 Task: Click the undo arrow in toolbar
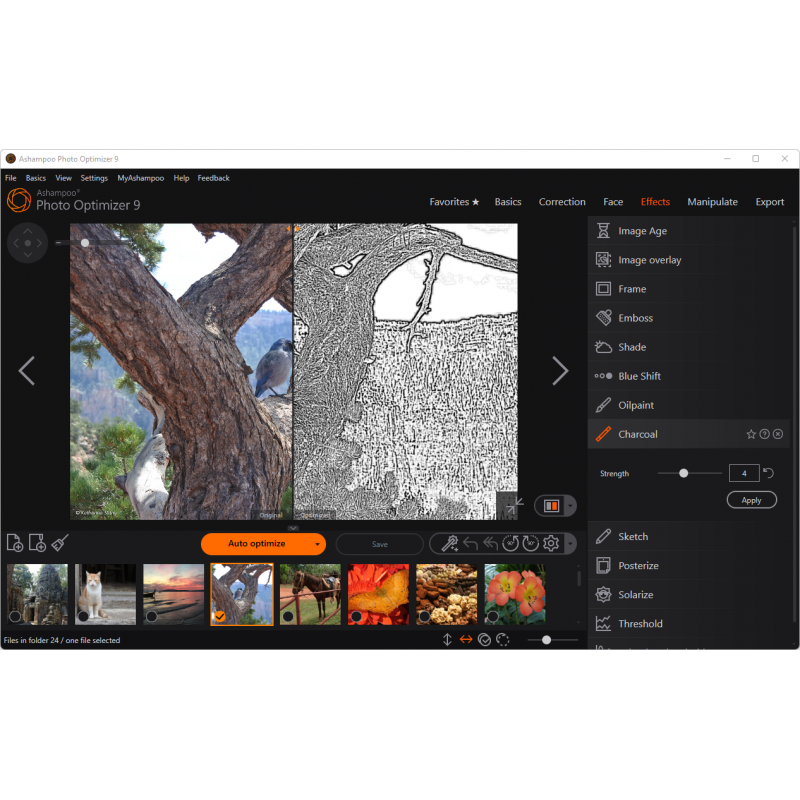point(470,544)
